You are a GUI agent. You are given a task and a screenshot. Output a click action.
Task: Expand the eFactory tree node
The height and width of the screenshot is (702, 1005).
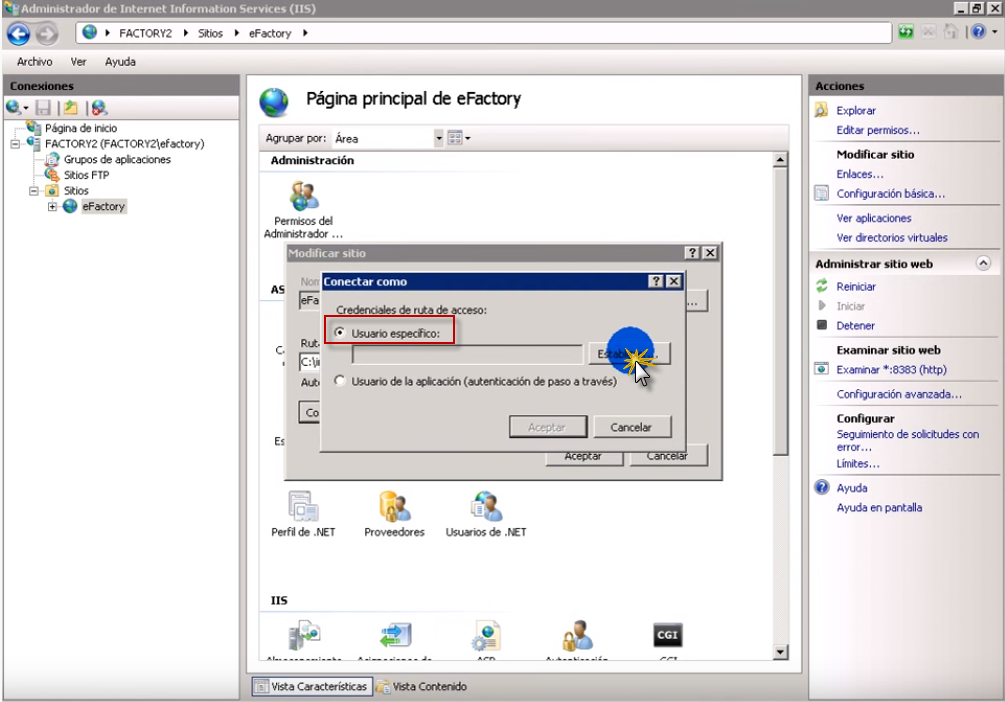[53, 207]
